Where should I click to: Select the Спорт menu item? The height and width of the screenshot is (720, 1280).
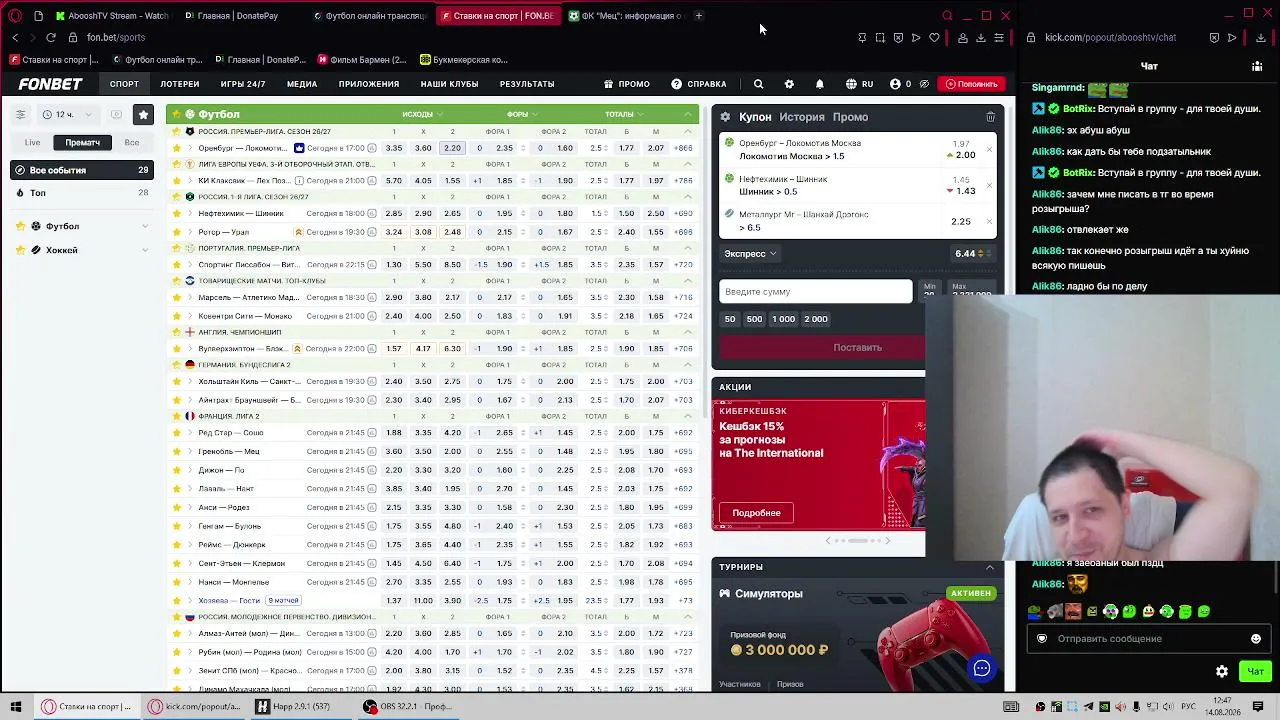pos(124,84)
